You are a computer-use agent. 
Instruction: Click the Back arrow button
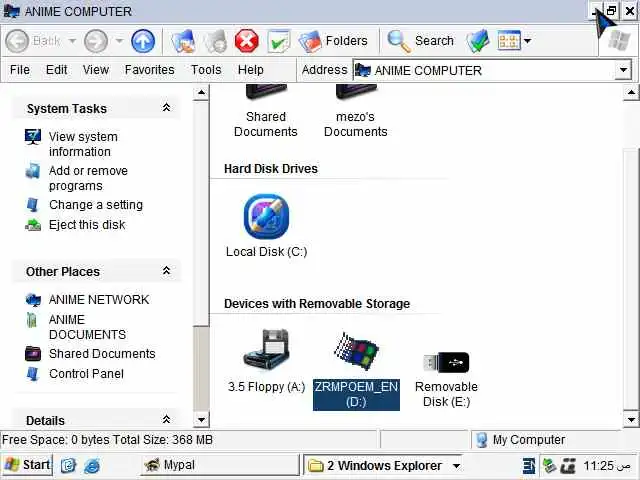point(17,41)
